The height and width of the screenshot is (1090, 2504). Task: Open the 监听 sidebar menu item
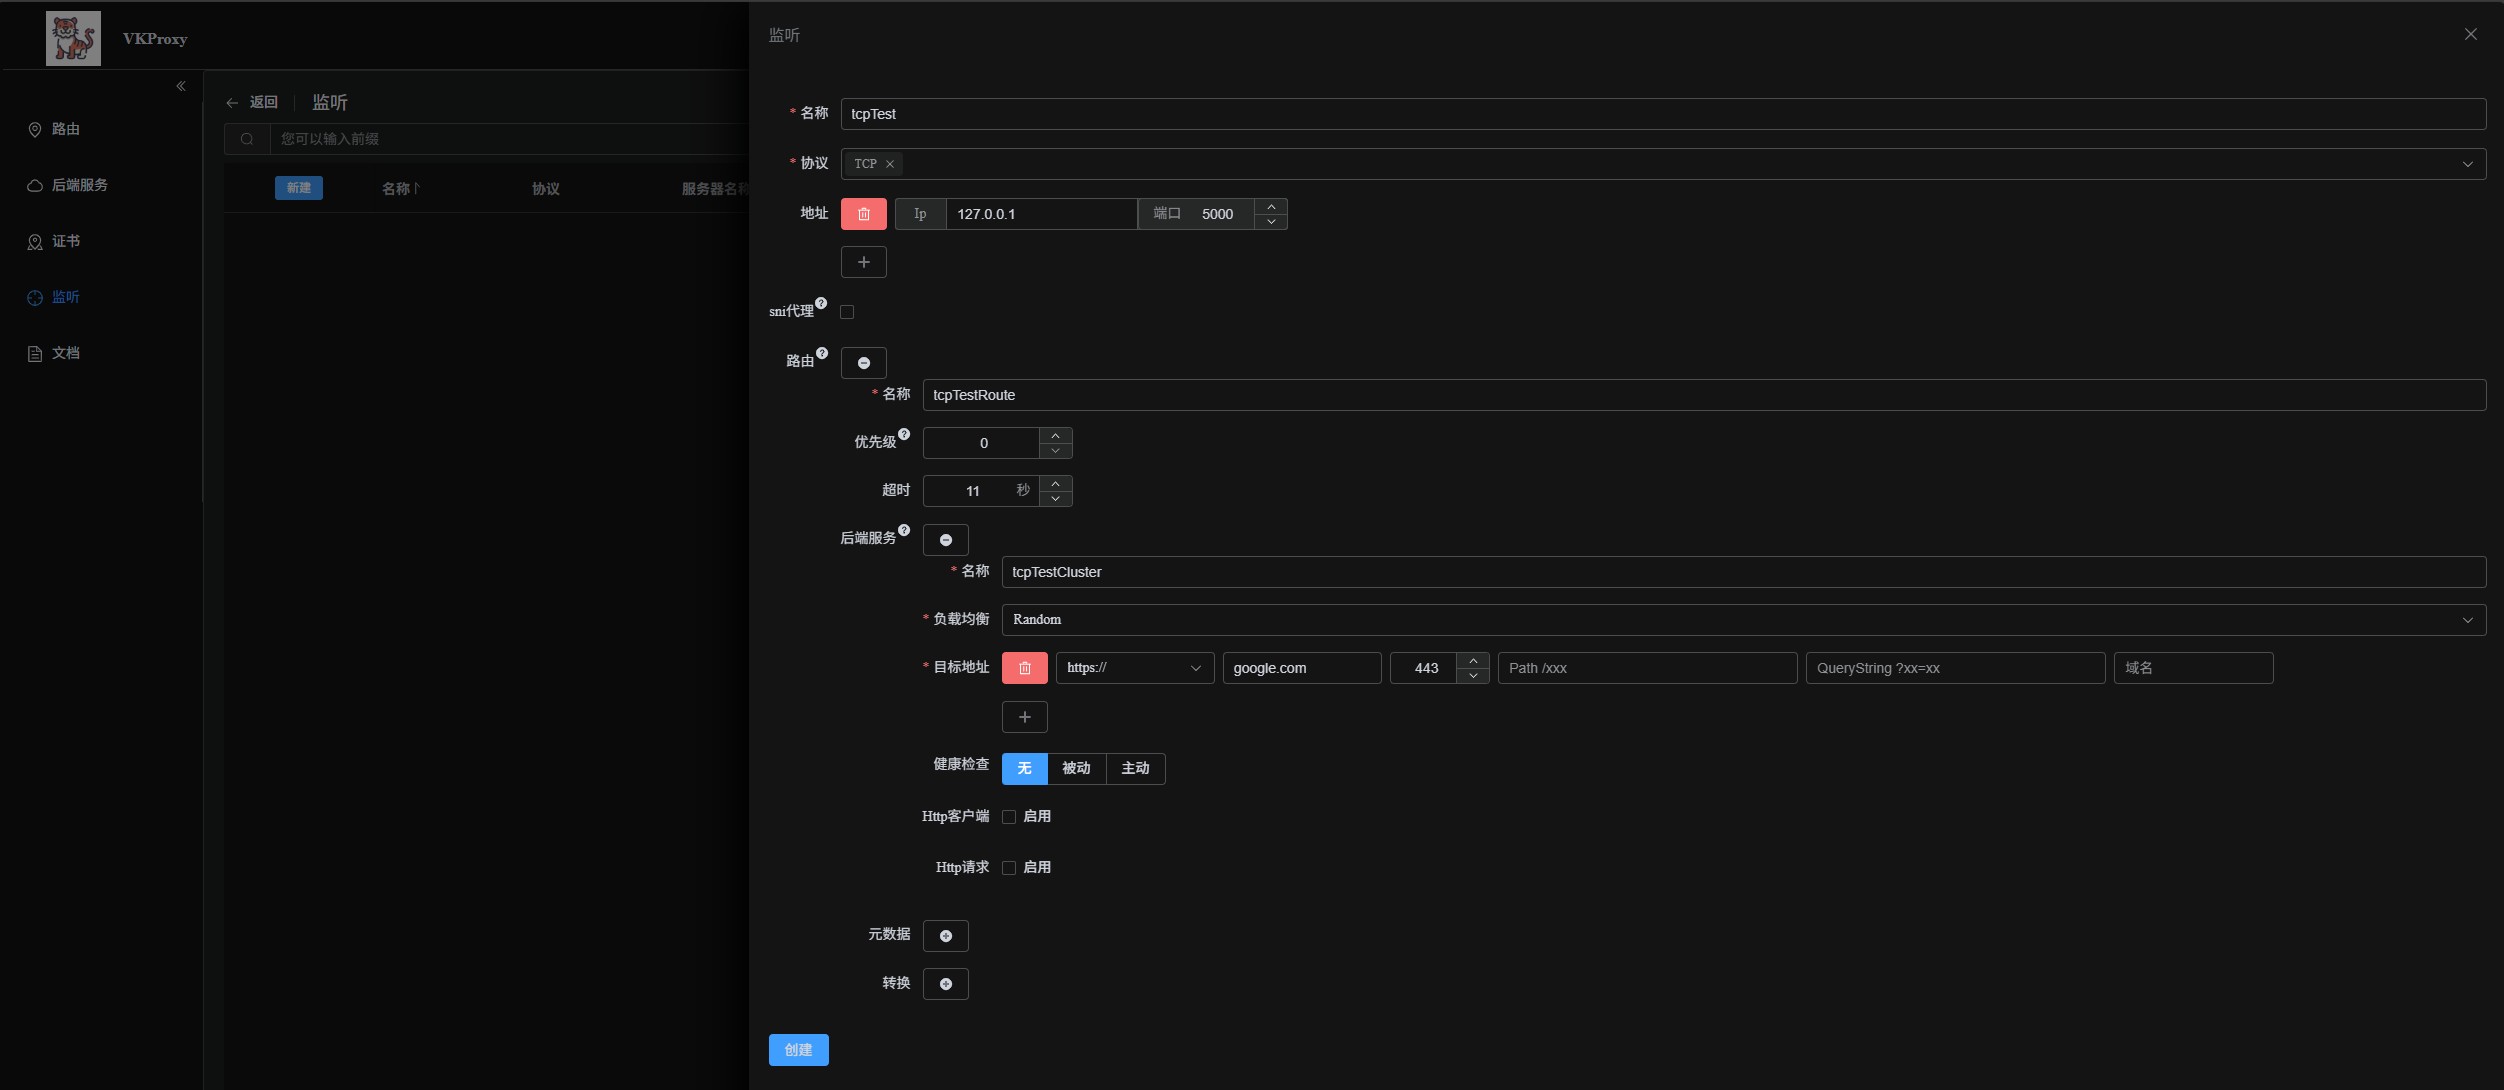tap(100, 297)
